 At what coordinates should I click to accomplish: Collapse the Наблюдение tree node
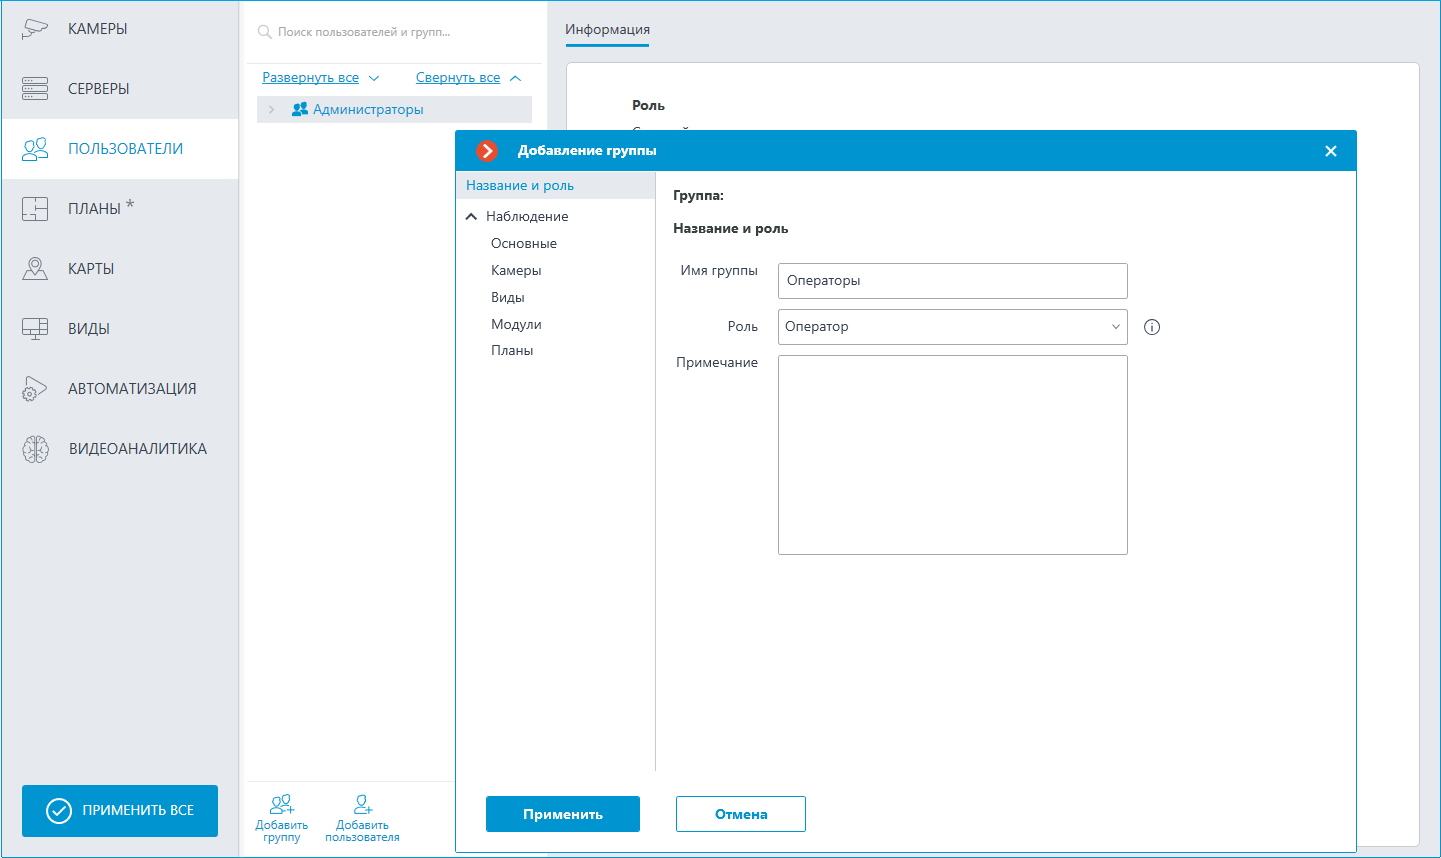[x=471, y=217]
